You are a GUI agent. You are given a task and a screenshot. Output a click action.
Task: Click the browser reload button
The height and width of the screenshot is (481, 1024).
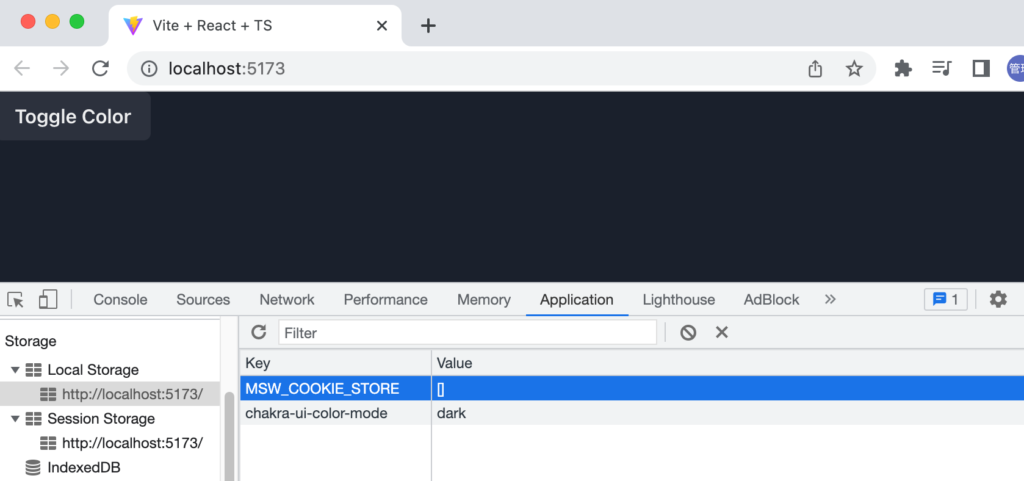click(100, 68)
